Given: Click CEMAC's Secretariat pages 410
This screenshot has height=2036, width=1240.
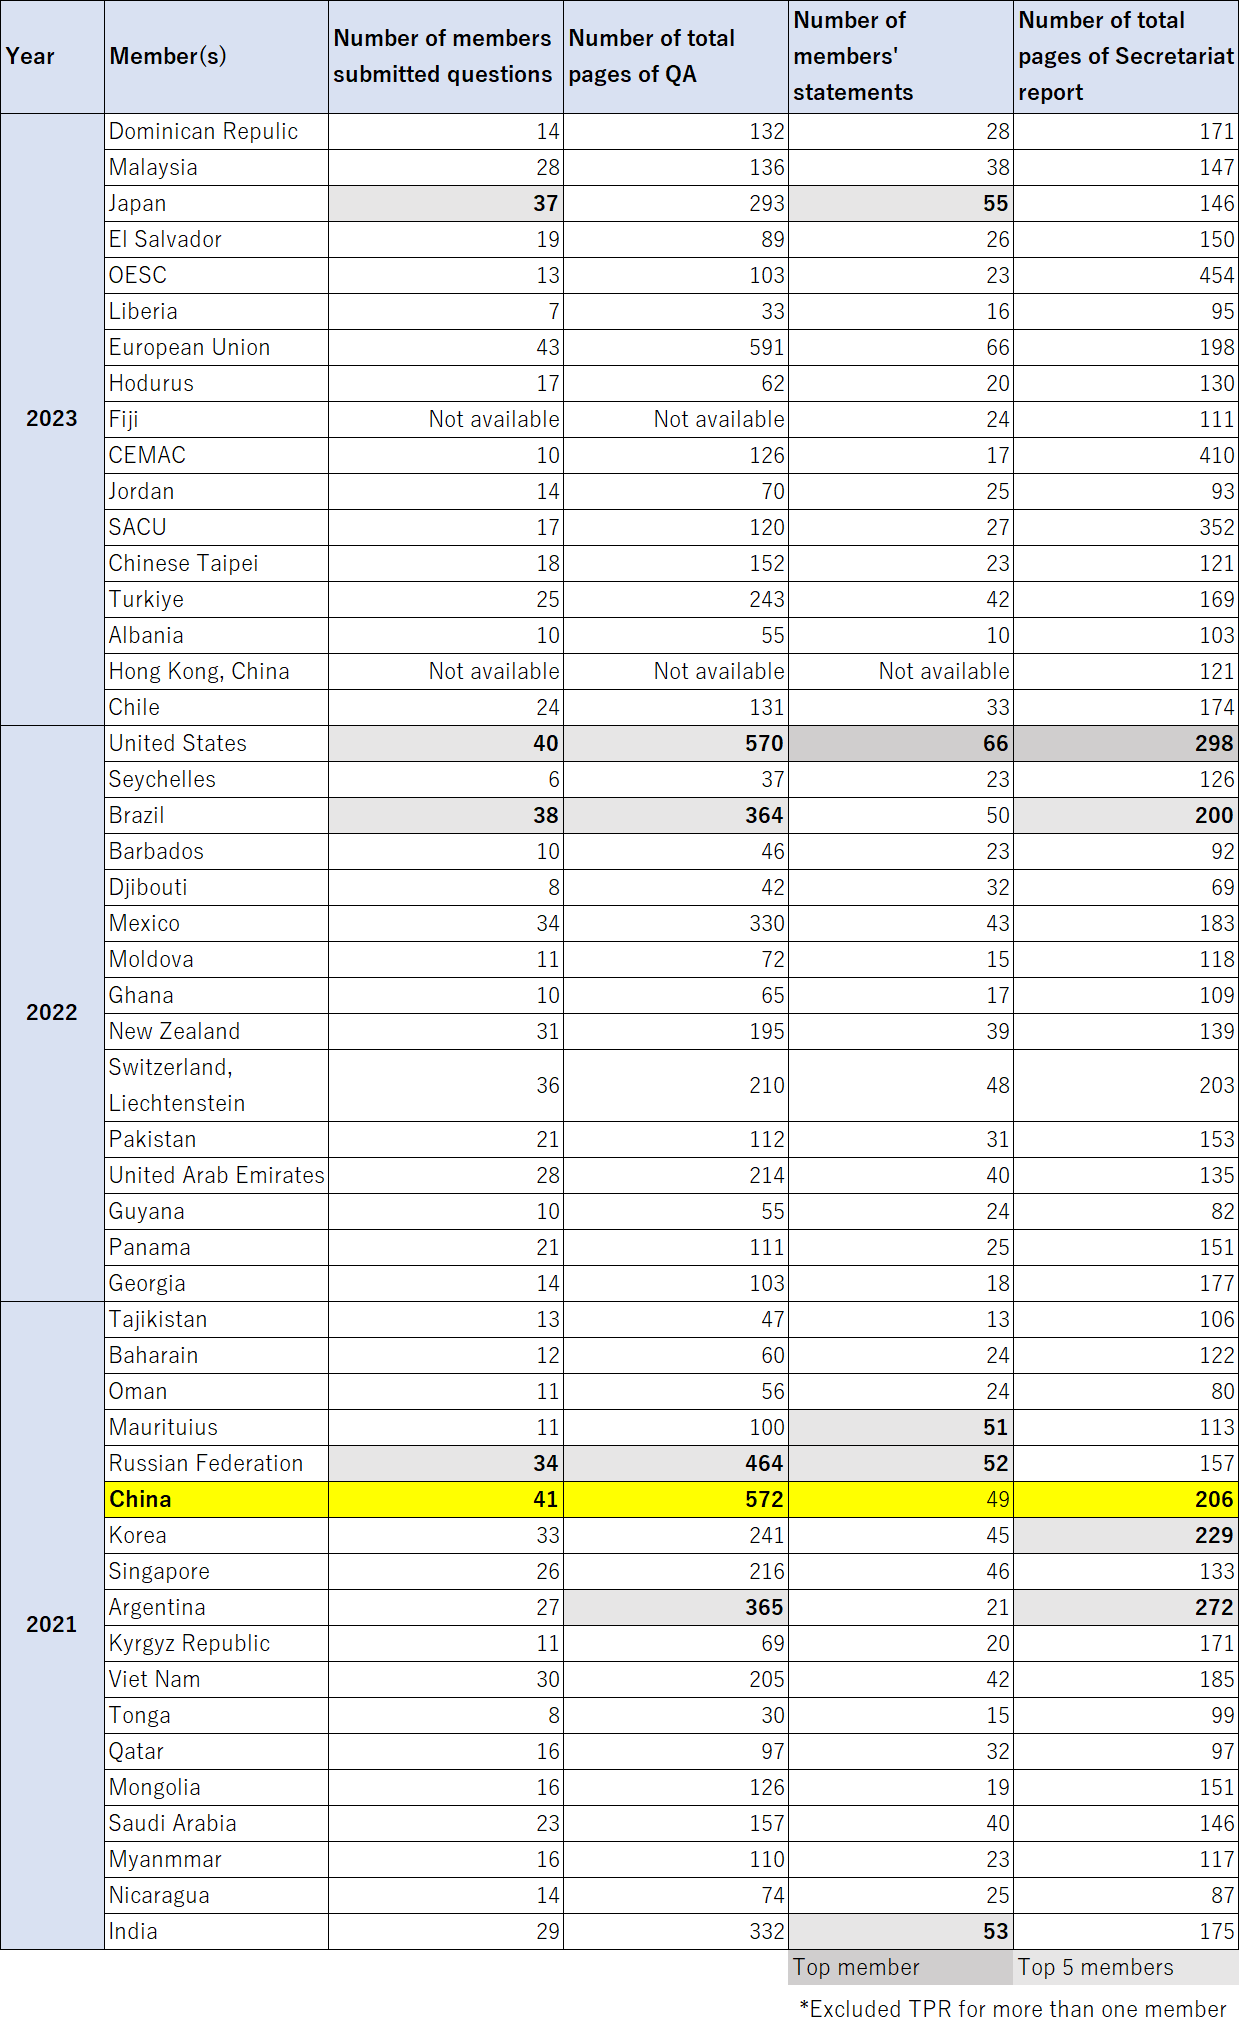Looking at the screenshot, I should click(x=1126, y=456).
